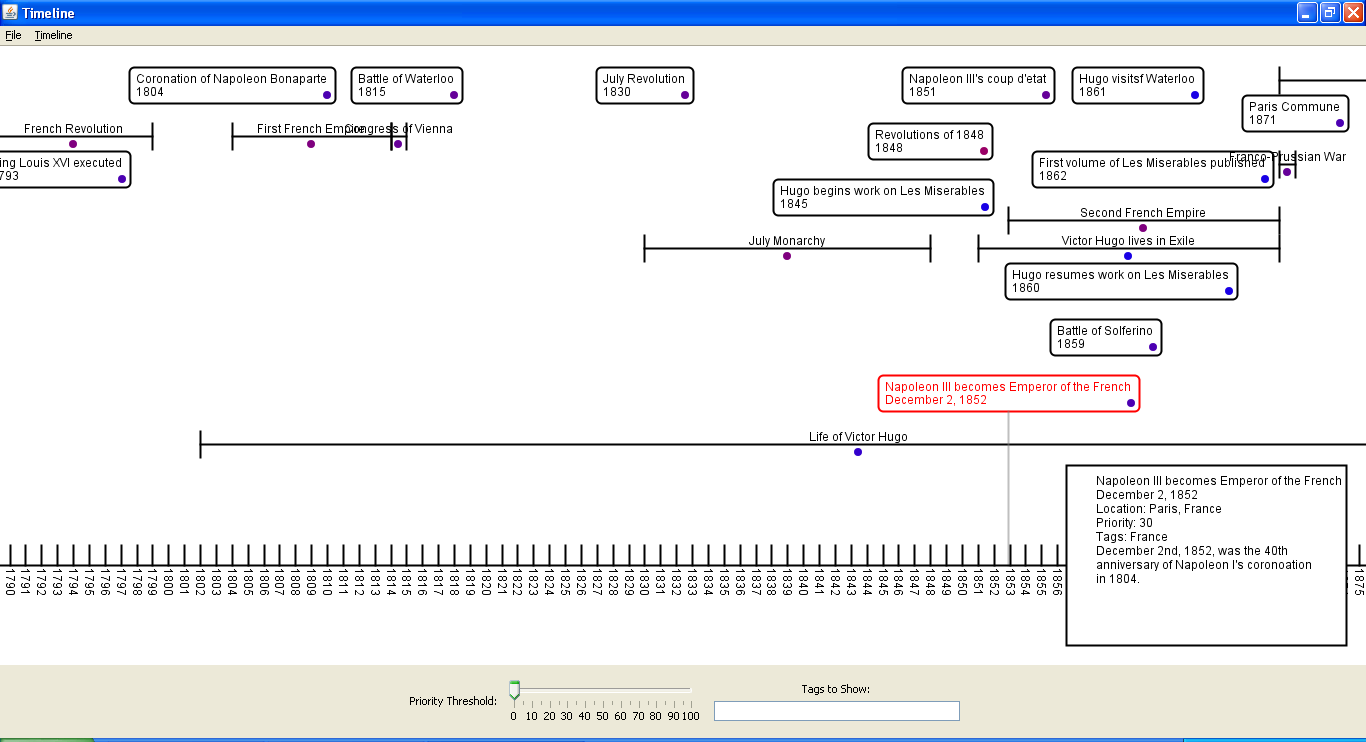Click the dot under French Revolution span
The image size is (1366, 742).
73,144
